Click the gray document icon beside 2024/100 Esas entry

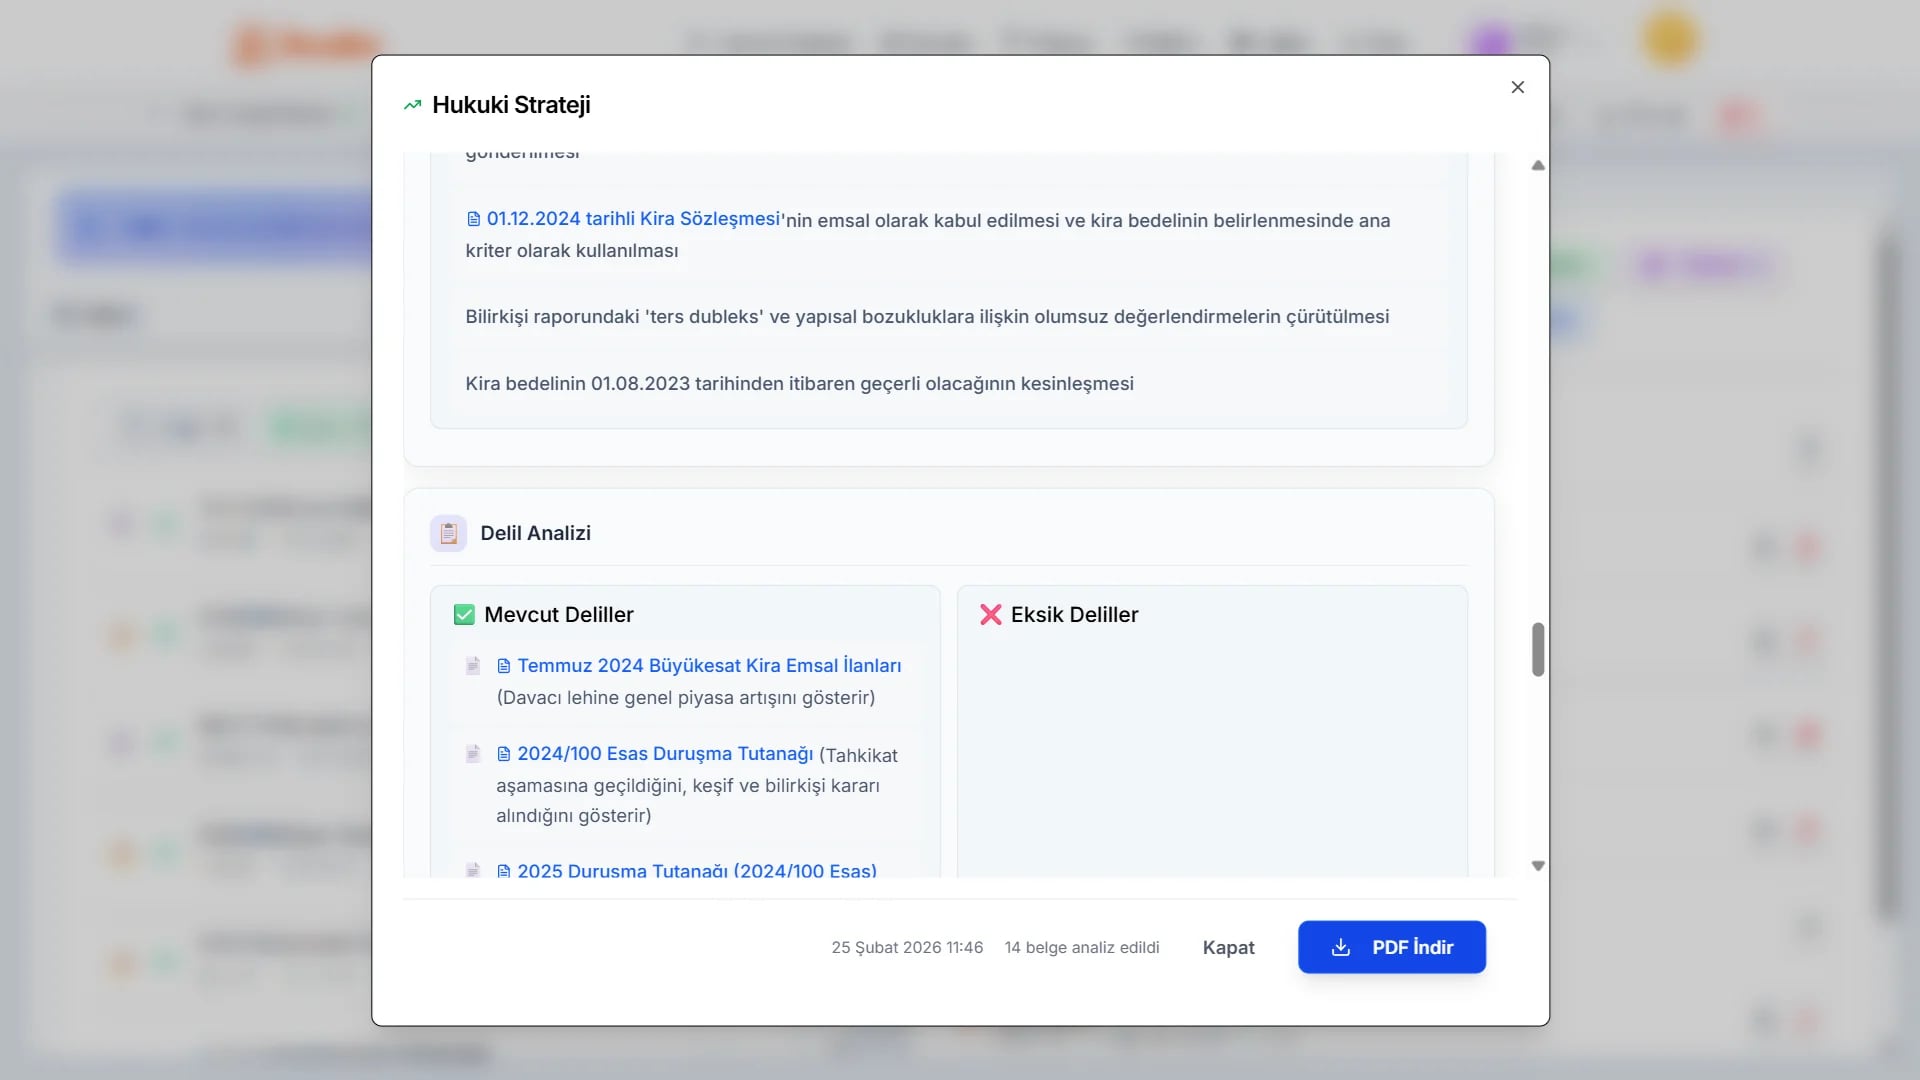(x=473, y=754)
